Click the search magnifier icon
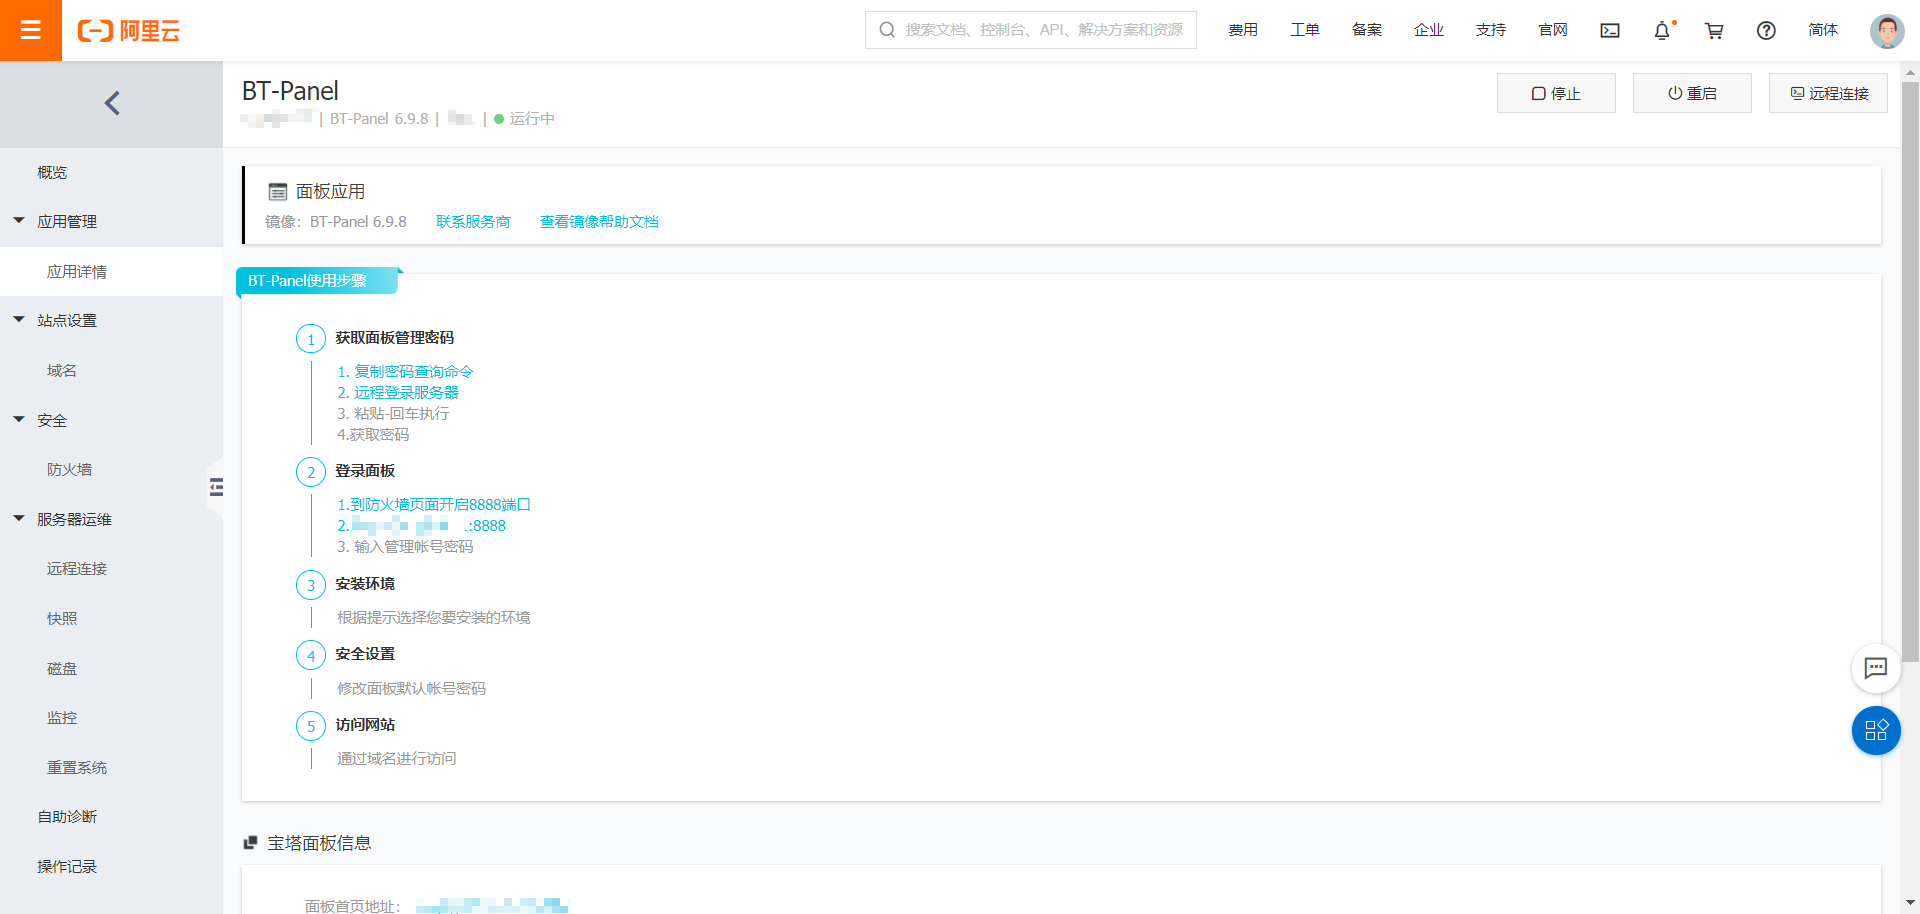This screenshot has height=914, width=1920. click(887, 30)
